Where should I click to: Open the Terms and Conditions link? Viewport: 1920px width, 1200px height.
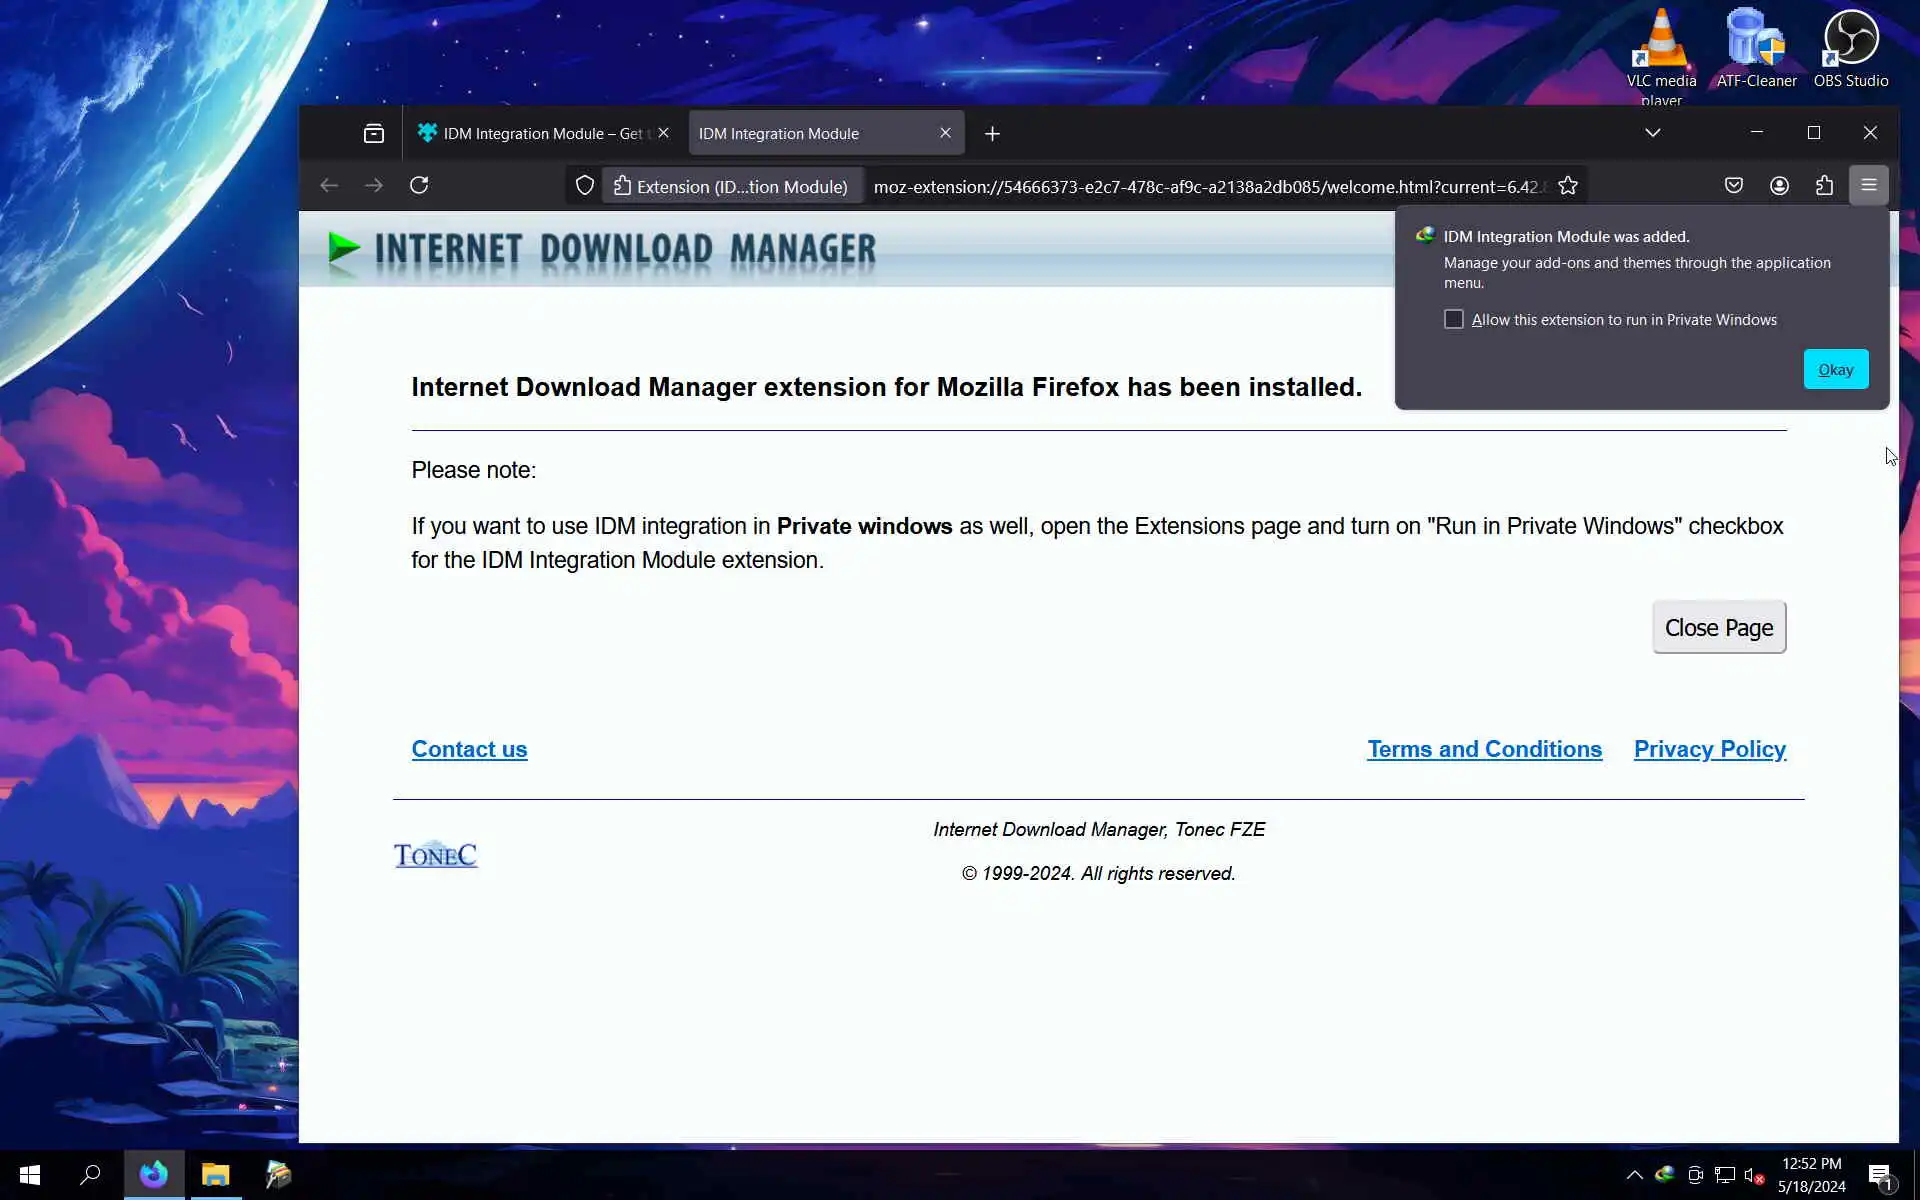[1484, 749]
